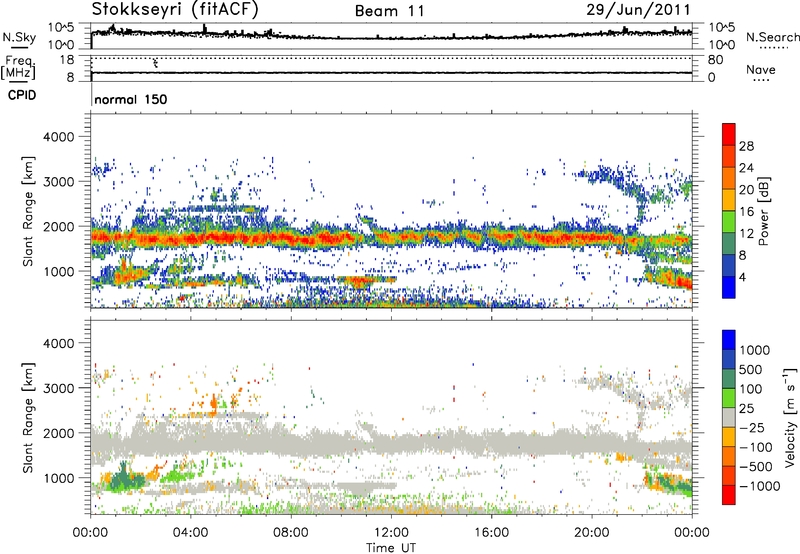Click the green velocity patch near 01:00 UT
Screen dimensions: 800x554
point(125,481)
